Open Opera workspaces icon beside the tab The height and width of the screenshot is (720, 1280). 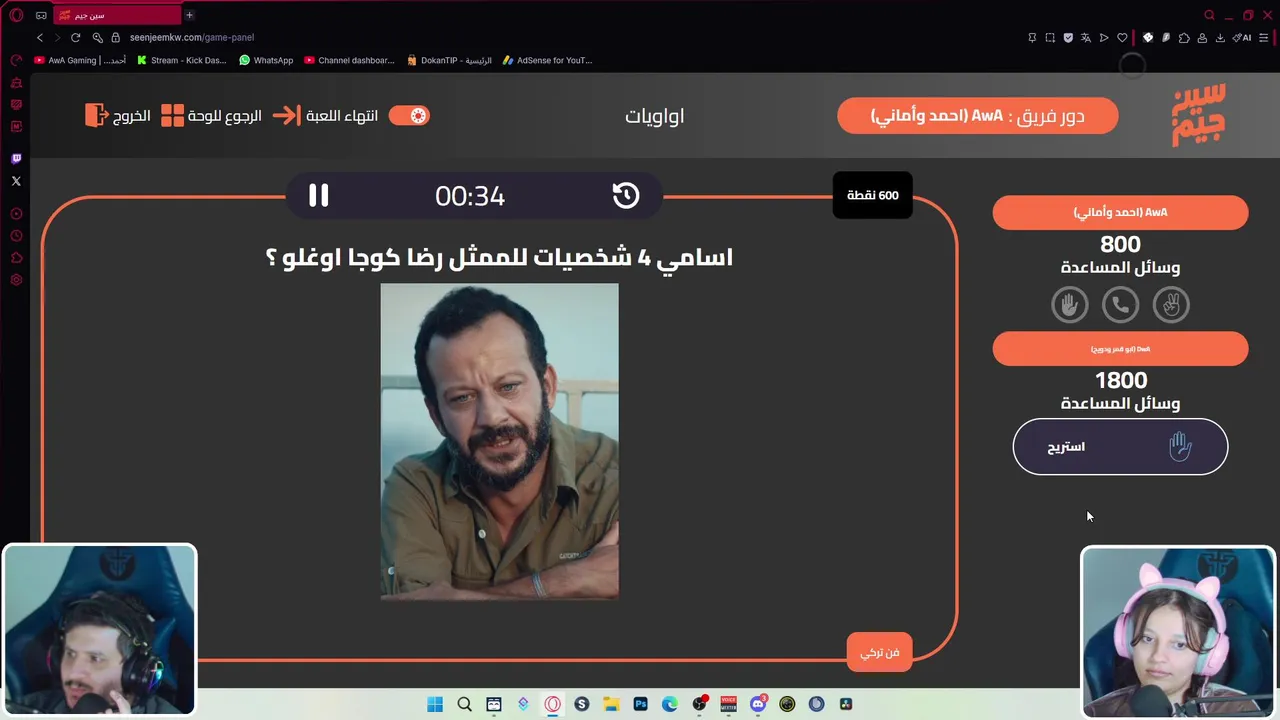[x=41, y=15]
